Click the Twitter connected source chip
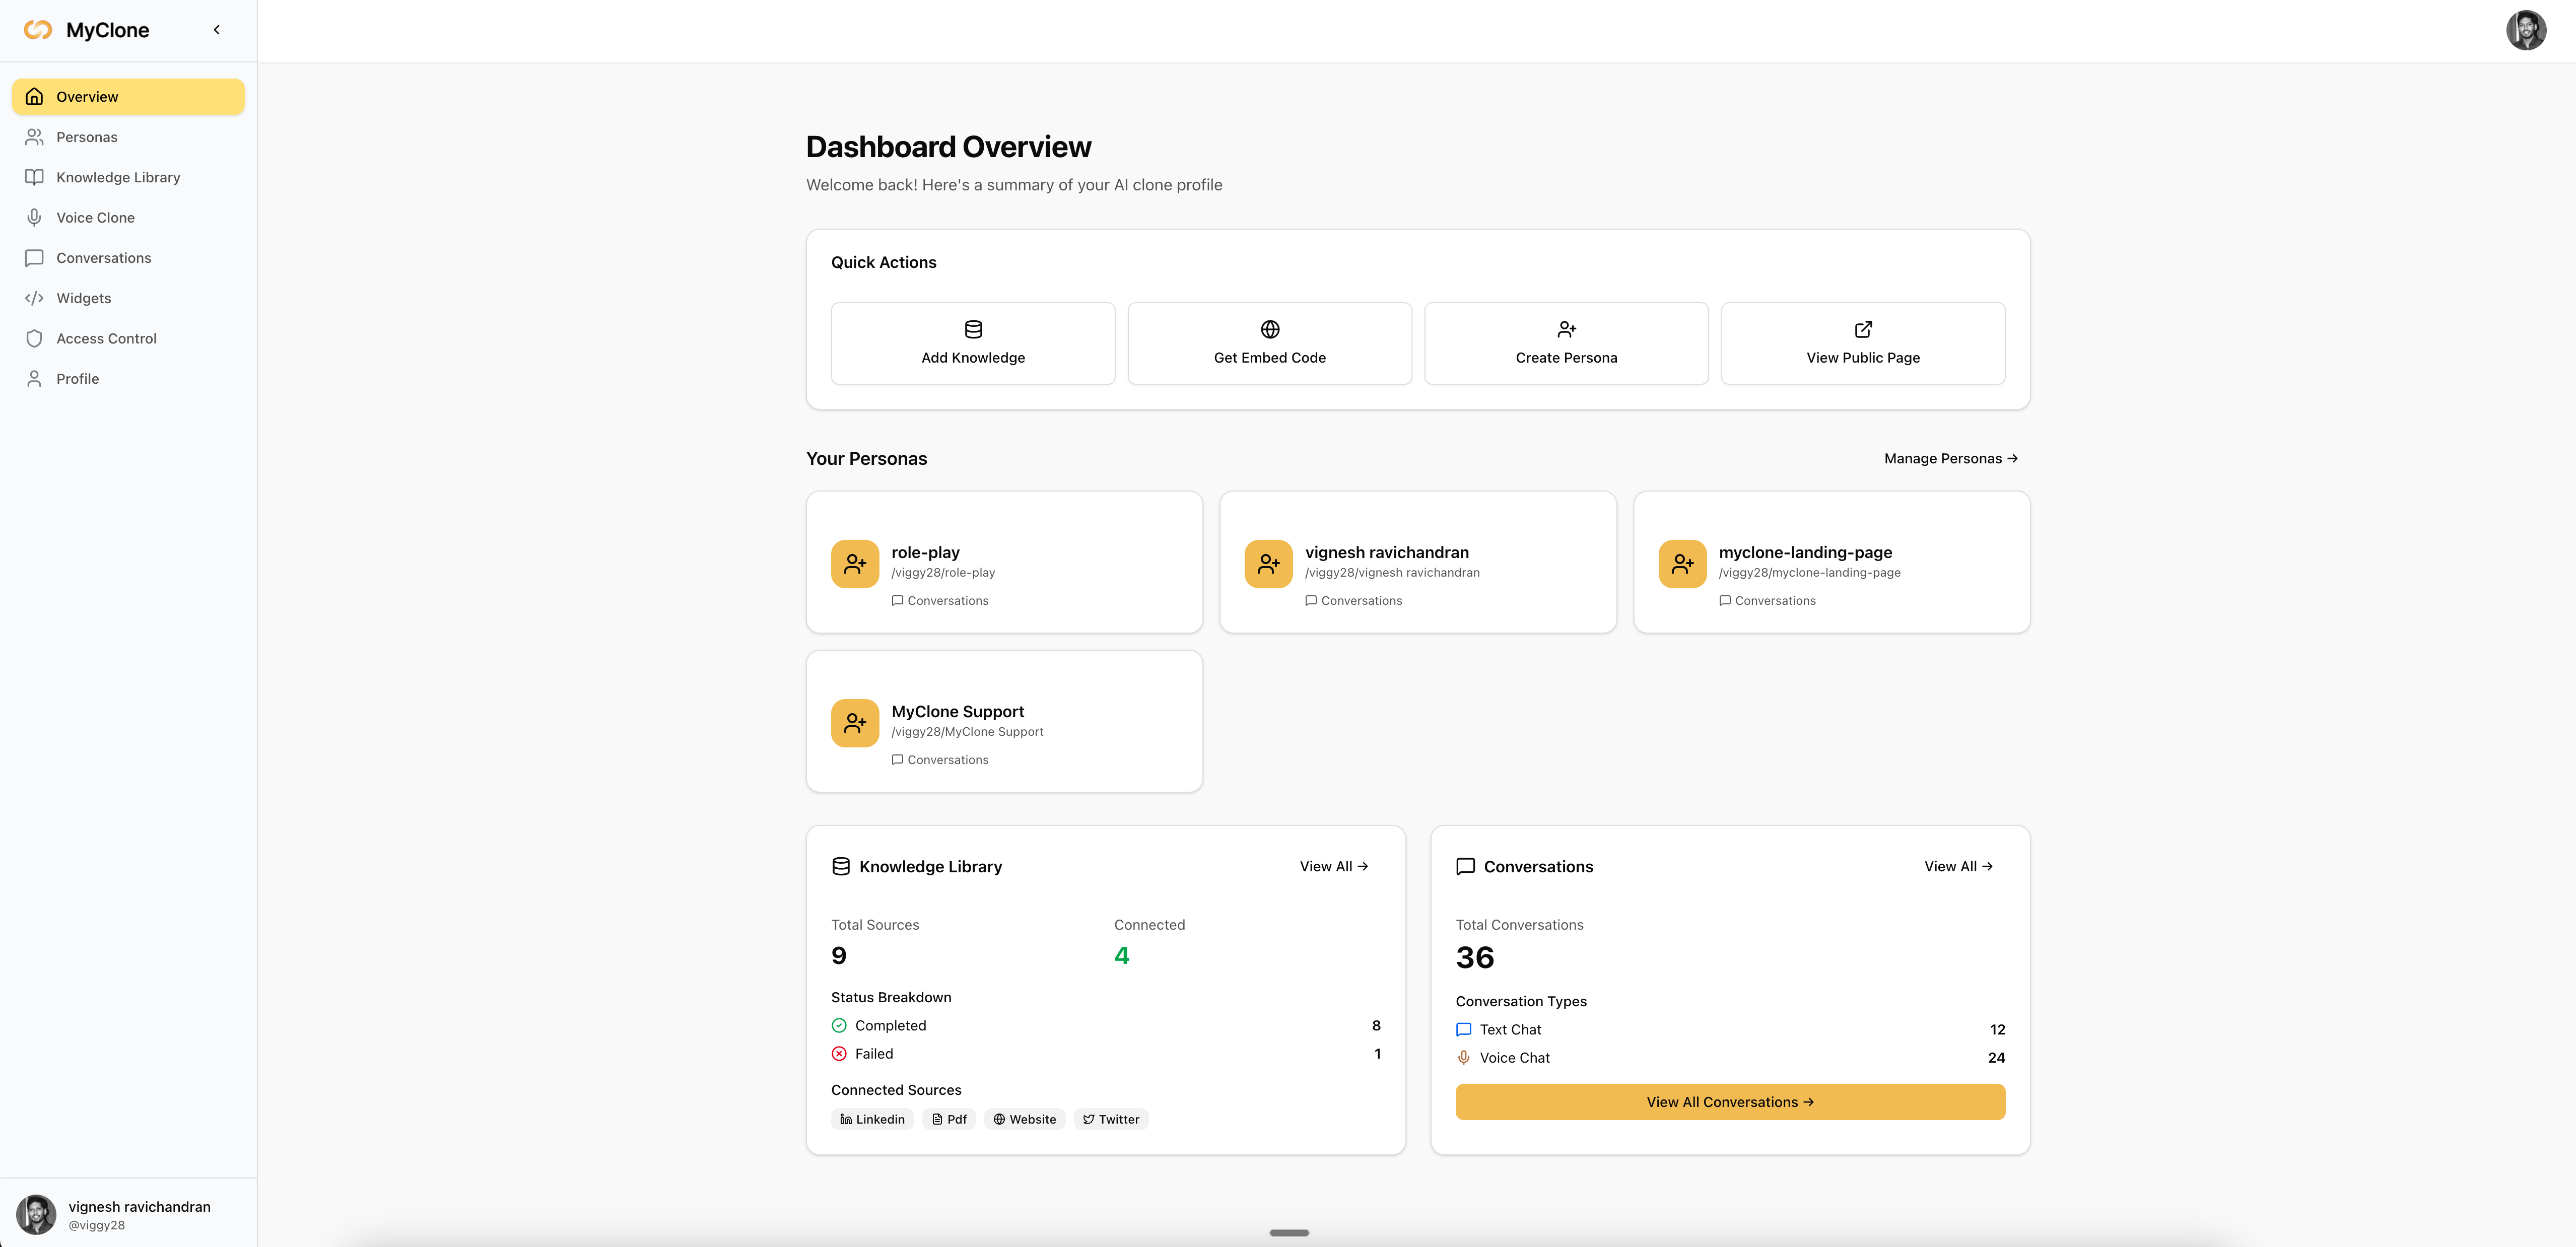This screenshot has height=1247, width=2576. (1110, 1119)
